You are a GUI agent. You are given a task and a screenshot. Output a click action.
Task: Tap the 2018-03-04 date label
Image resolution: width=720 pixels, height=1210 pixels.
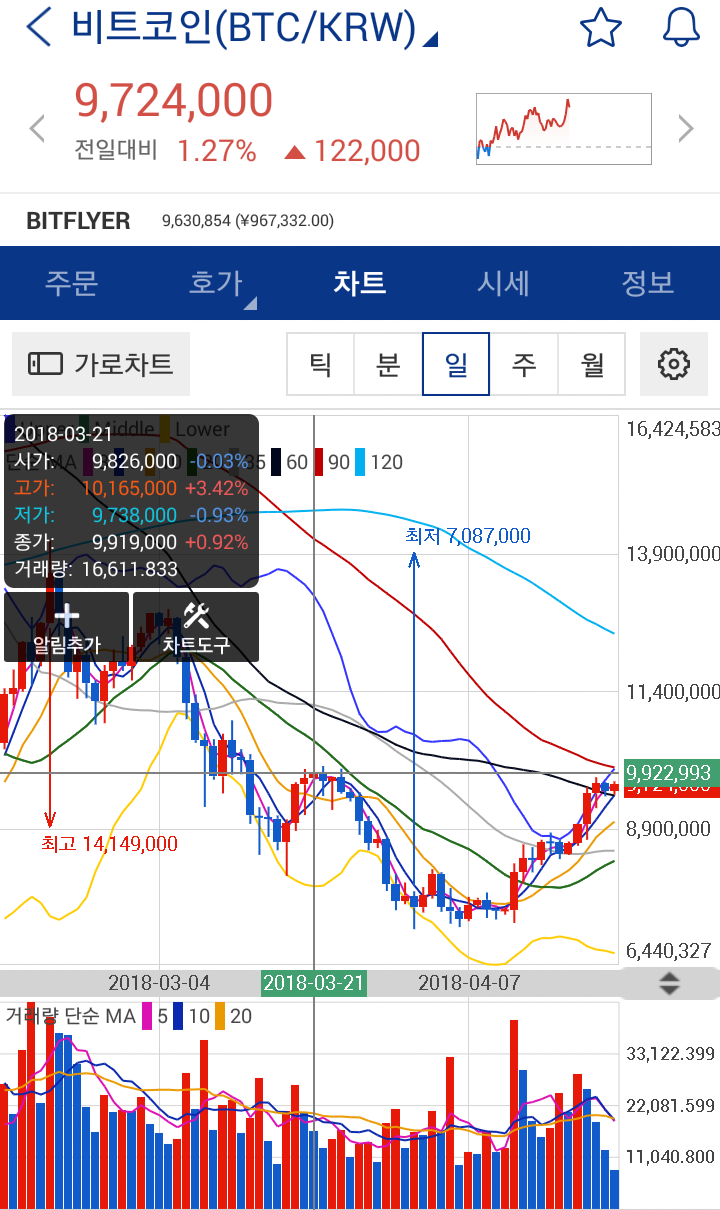point(159,982)
